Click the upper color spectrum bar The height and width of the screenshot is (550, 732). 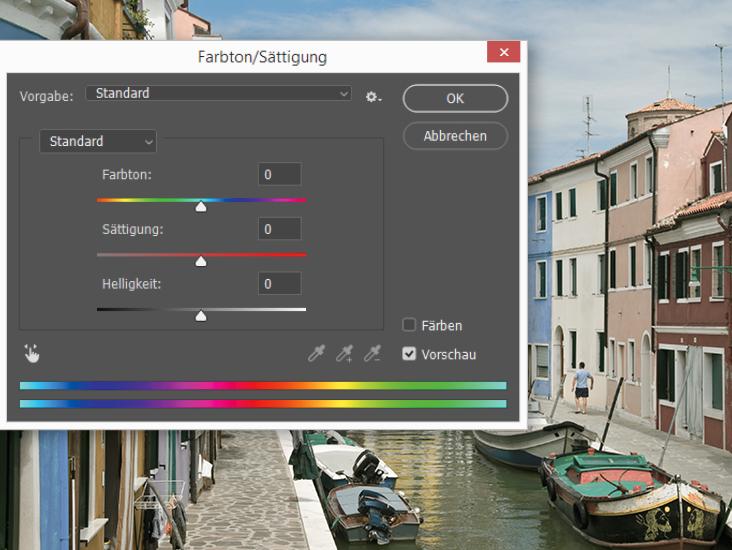point(263,385)
